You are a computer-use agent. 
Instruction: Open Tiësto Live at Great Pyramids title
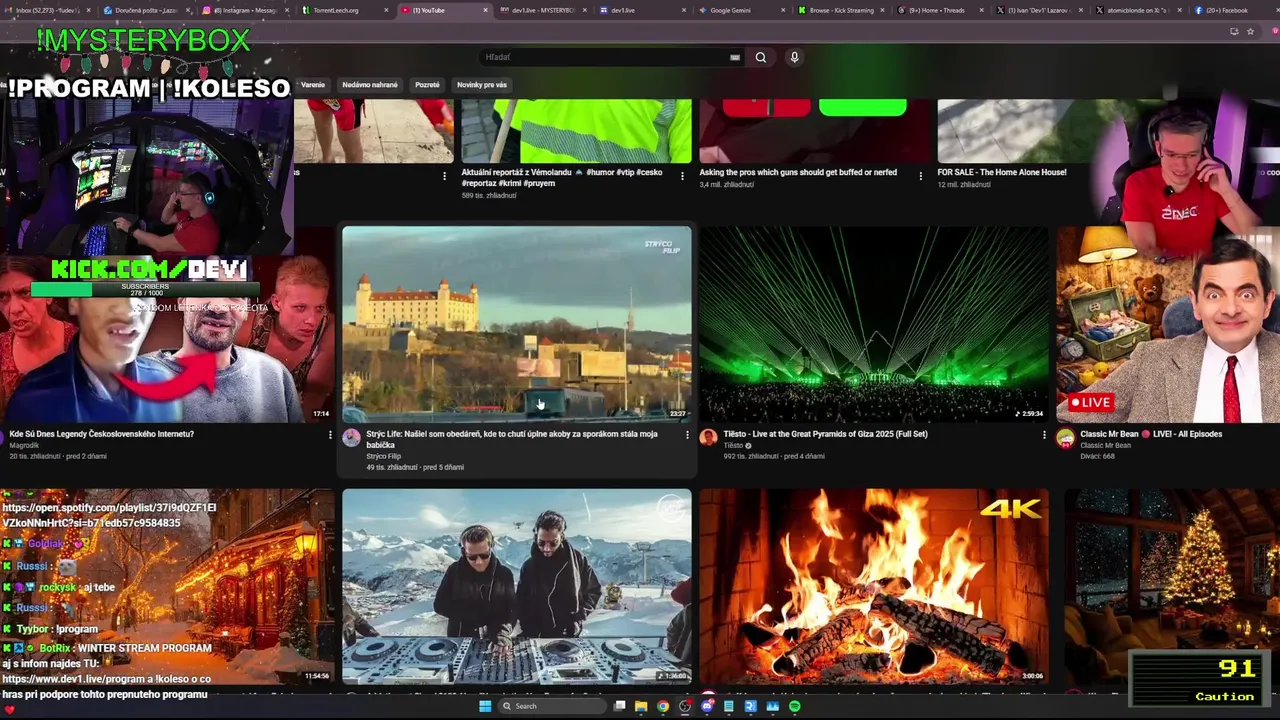point(825,434)
